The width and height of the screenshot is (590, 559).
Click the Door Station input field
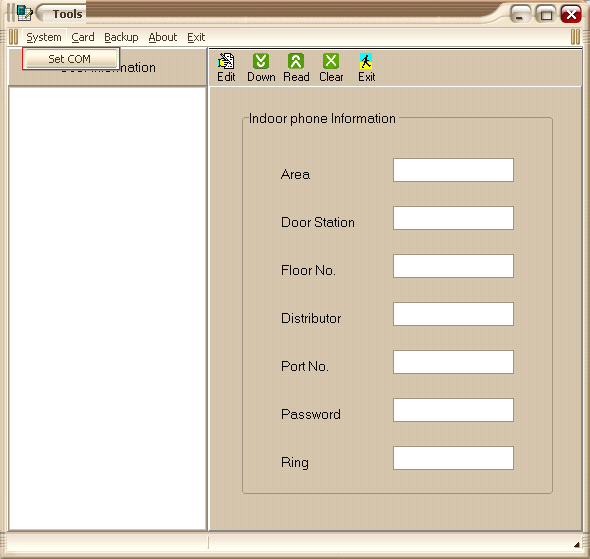pos(453,218)
